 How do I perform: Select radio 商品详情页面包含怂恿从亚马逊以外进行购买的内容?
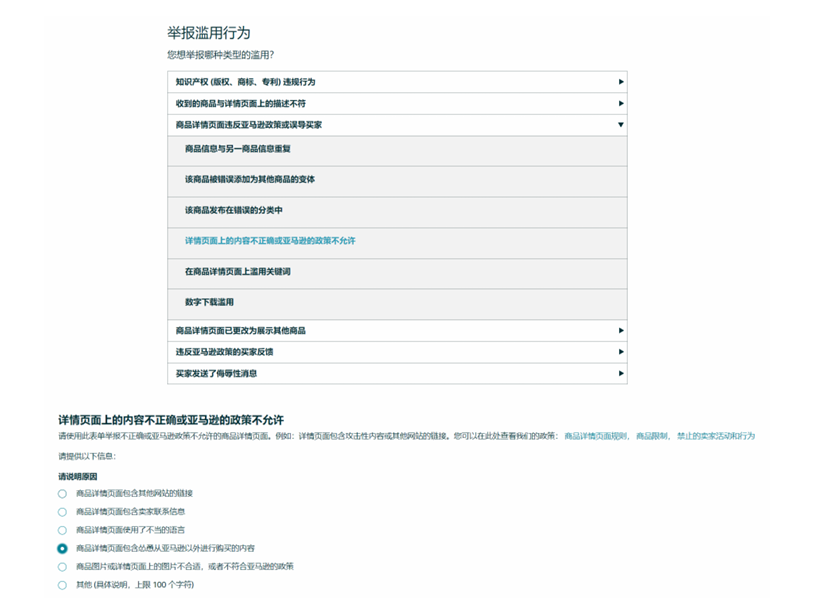(62, 549)
